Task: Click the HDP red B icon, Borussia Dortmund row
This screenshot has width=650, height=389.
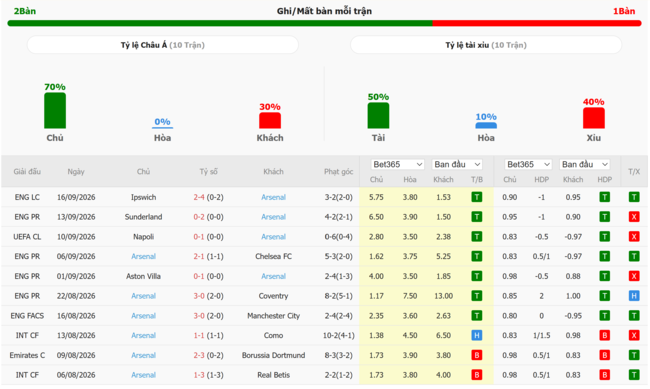Action: click(x=604, y=355)
